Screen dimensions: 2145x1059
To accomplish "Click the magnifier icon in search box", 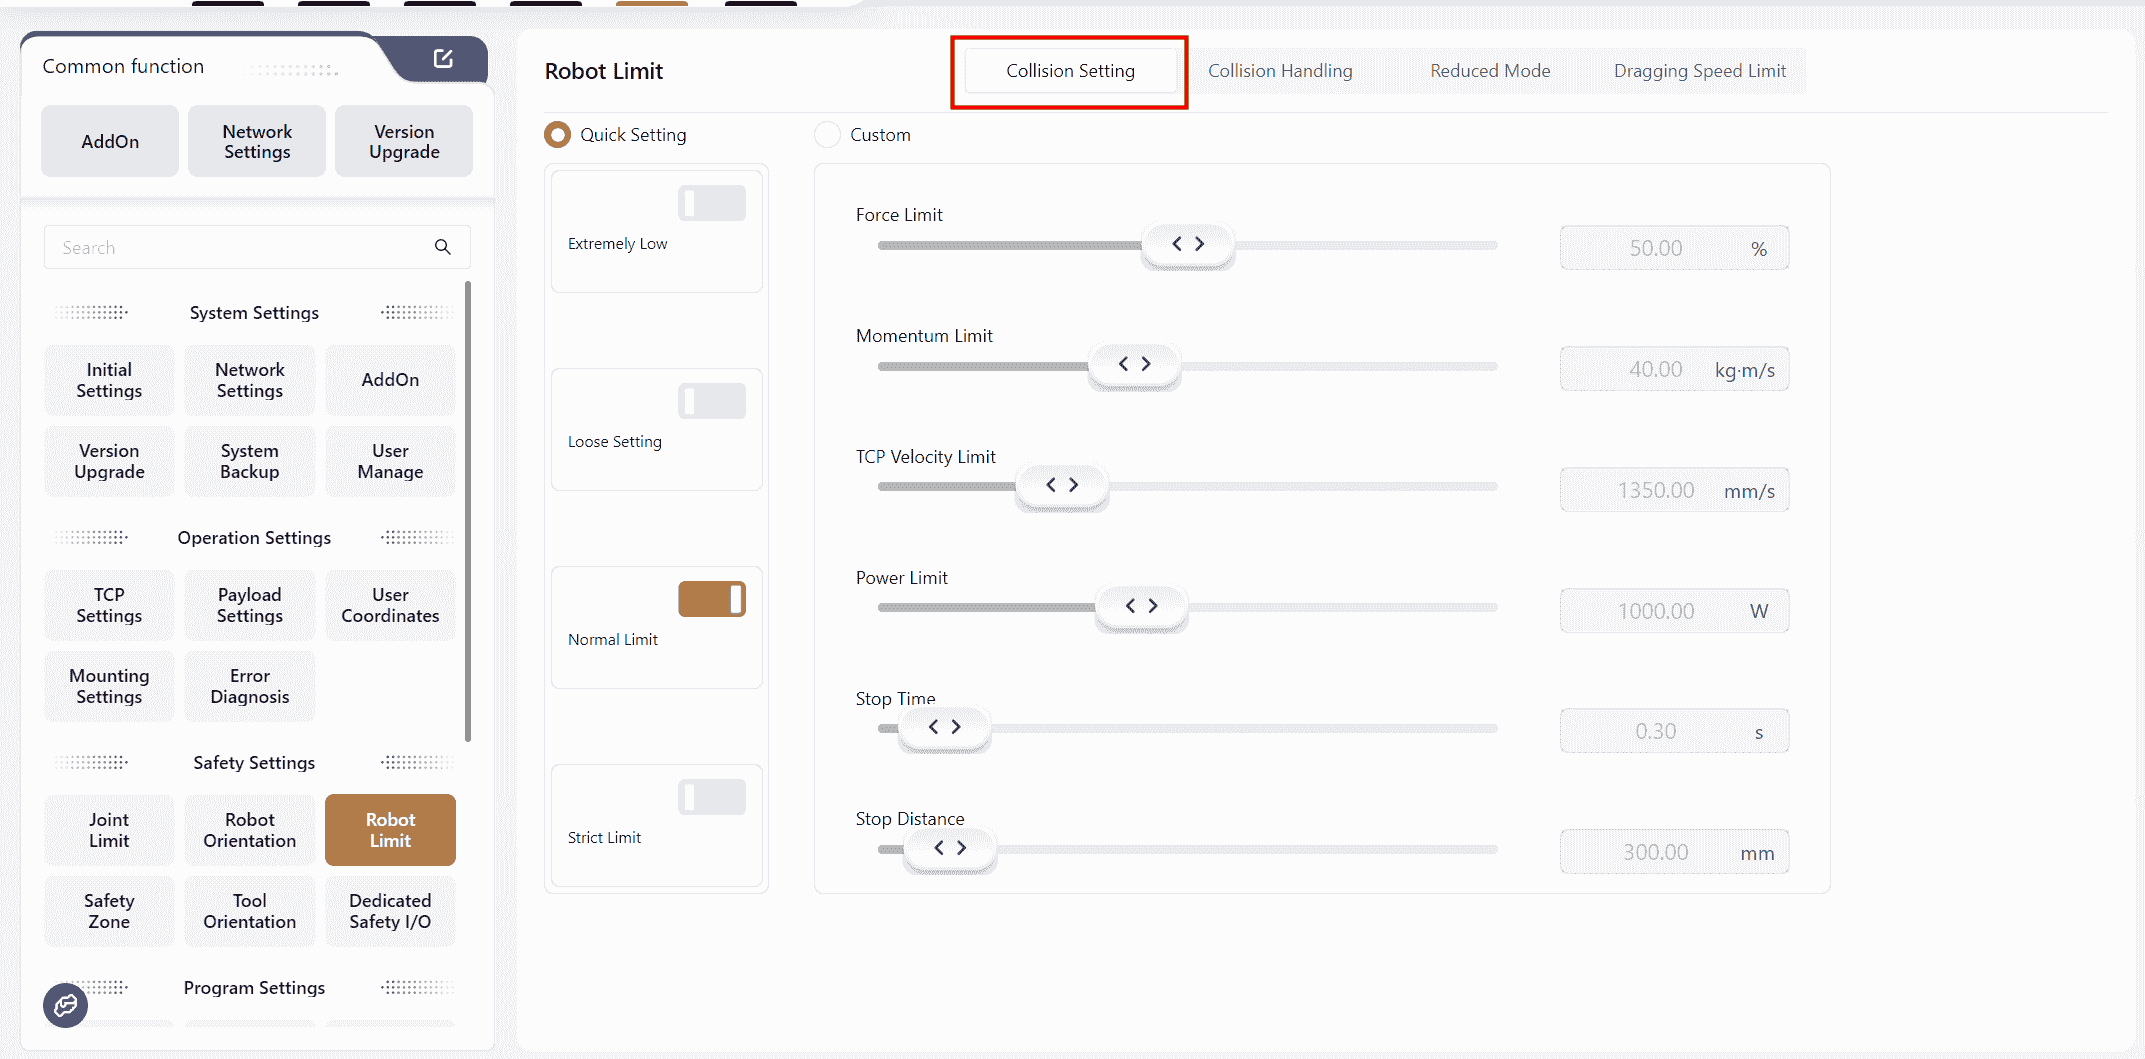I will 442,247.
